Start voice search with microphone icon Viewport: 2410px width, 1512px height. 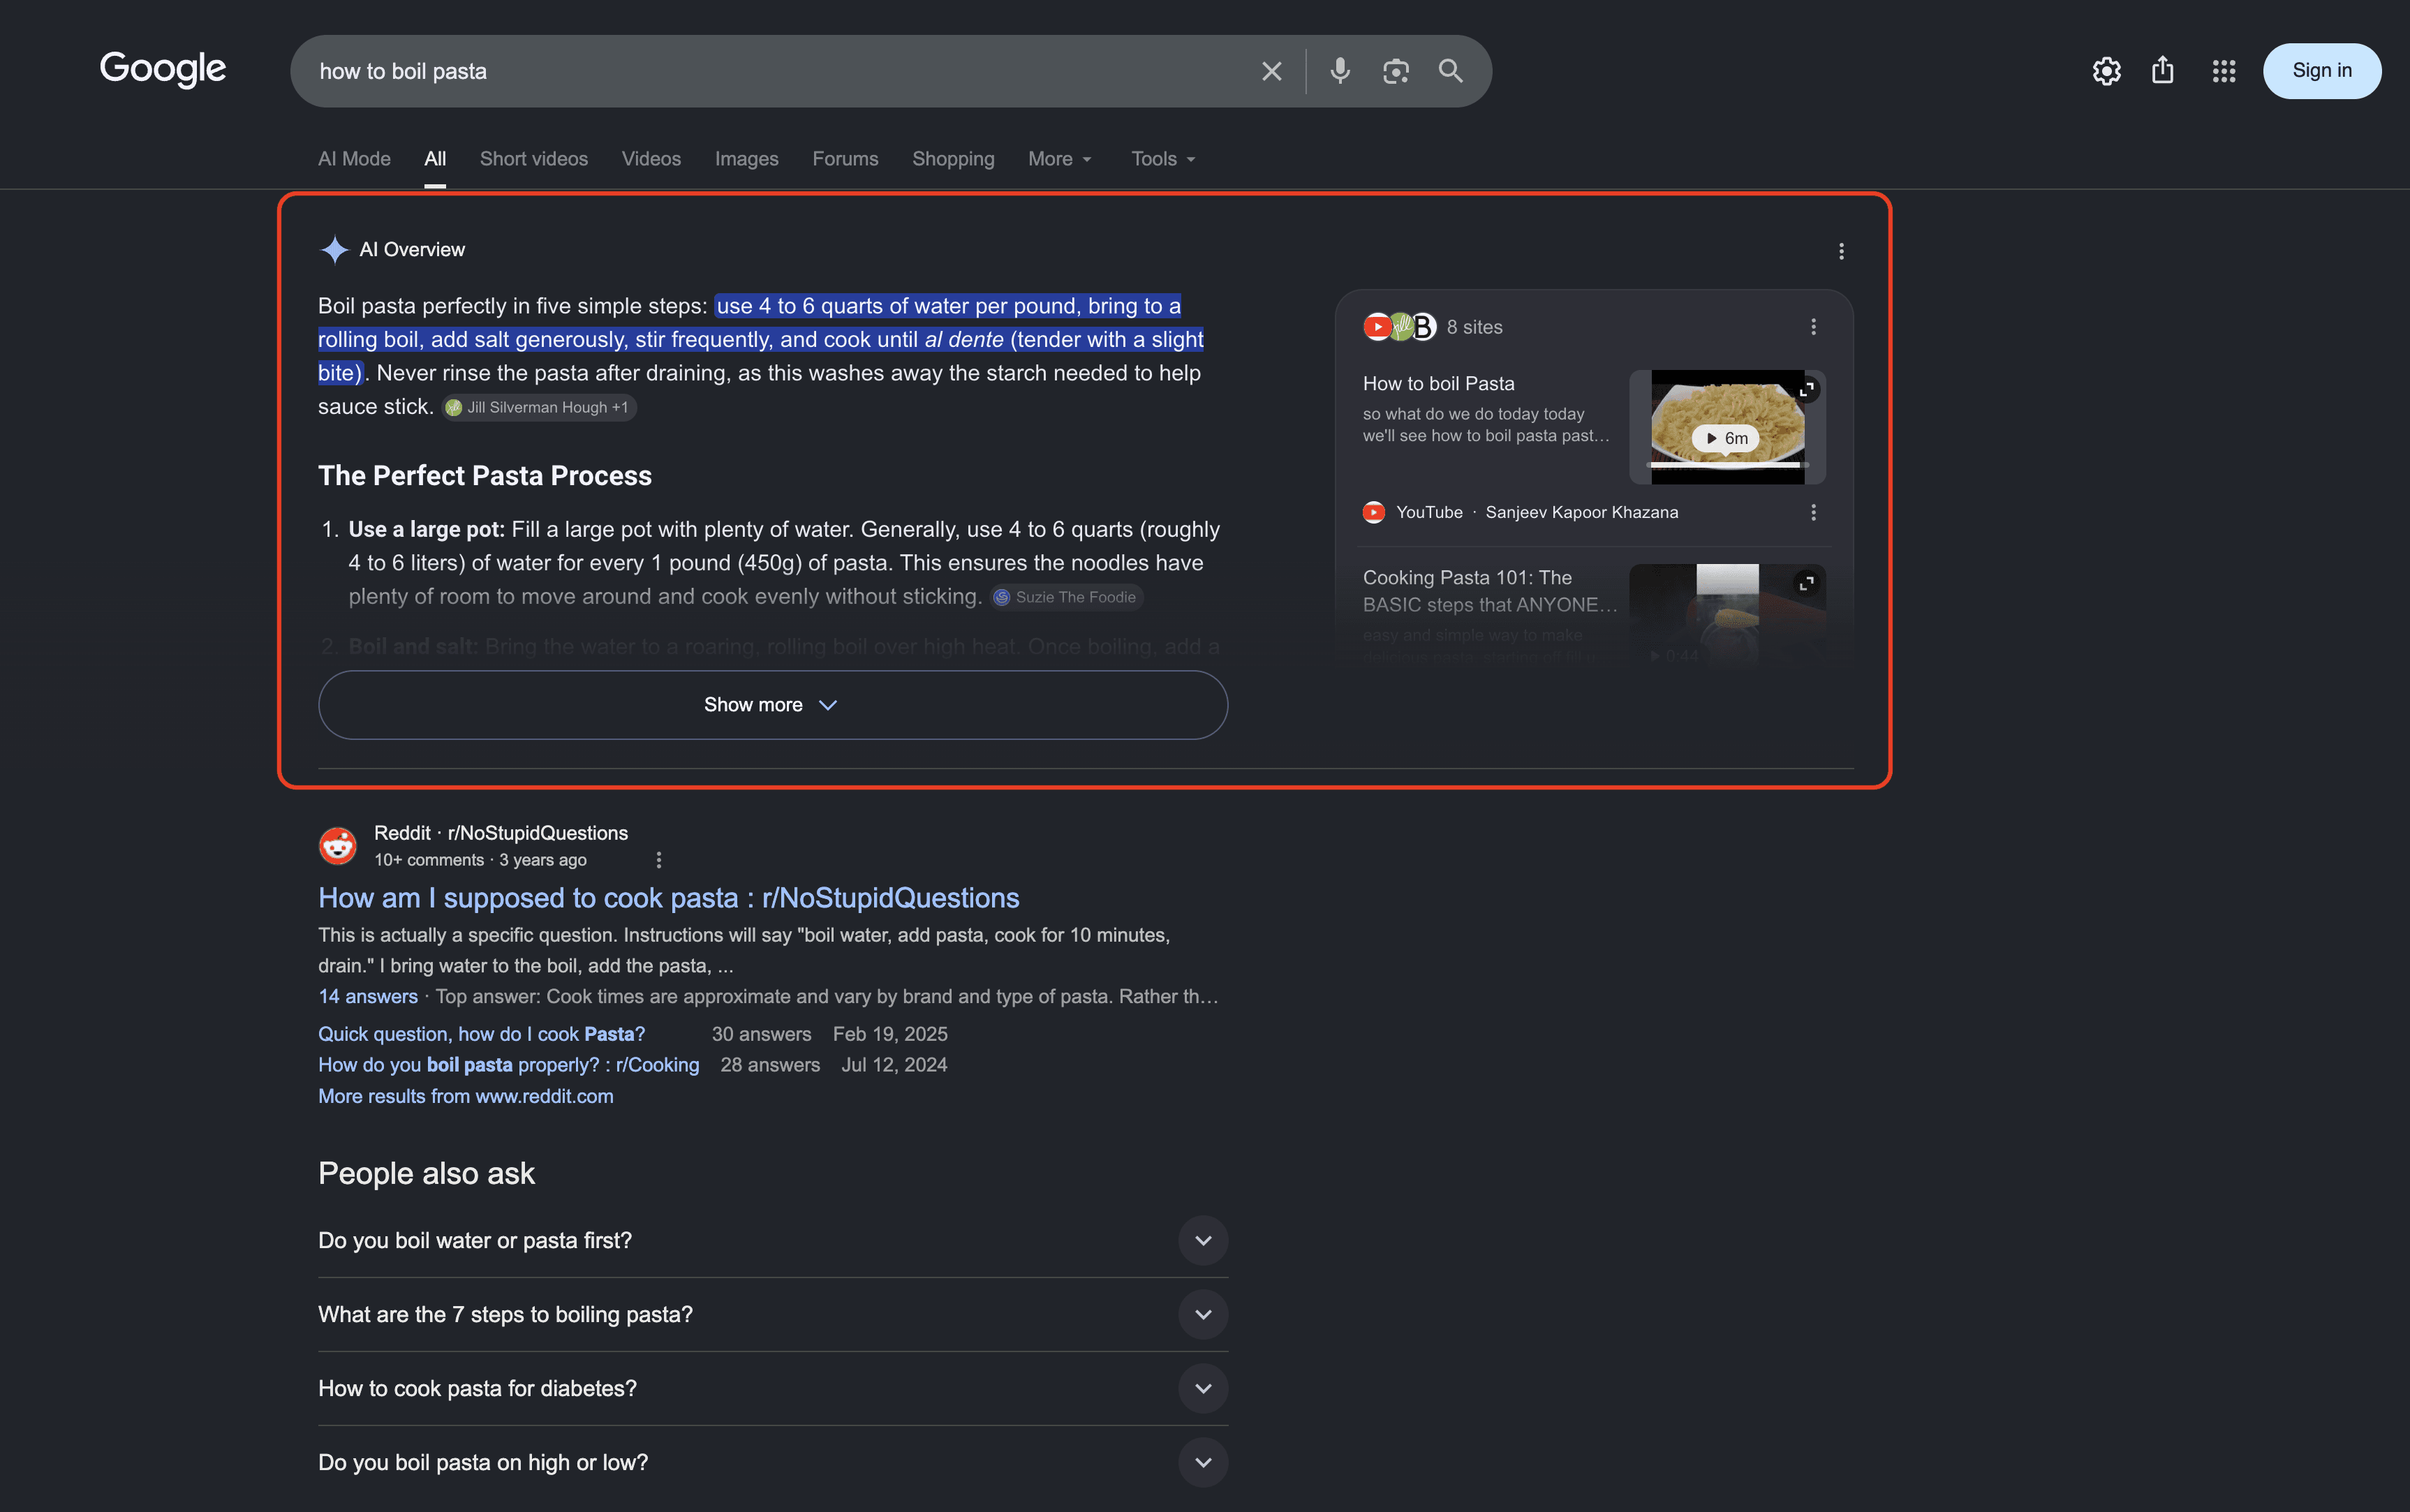[1340, 71]
